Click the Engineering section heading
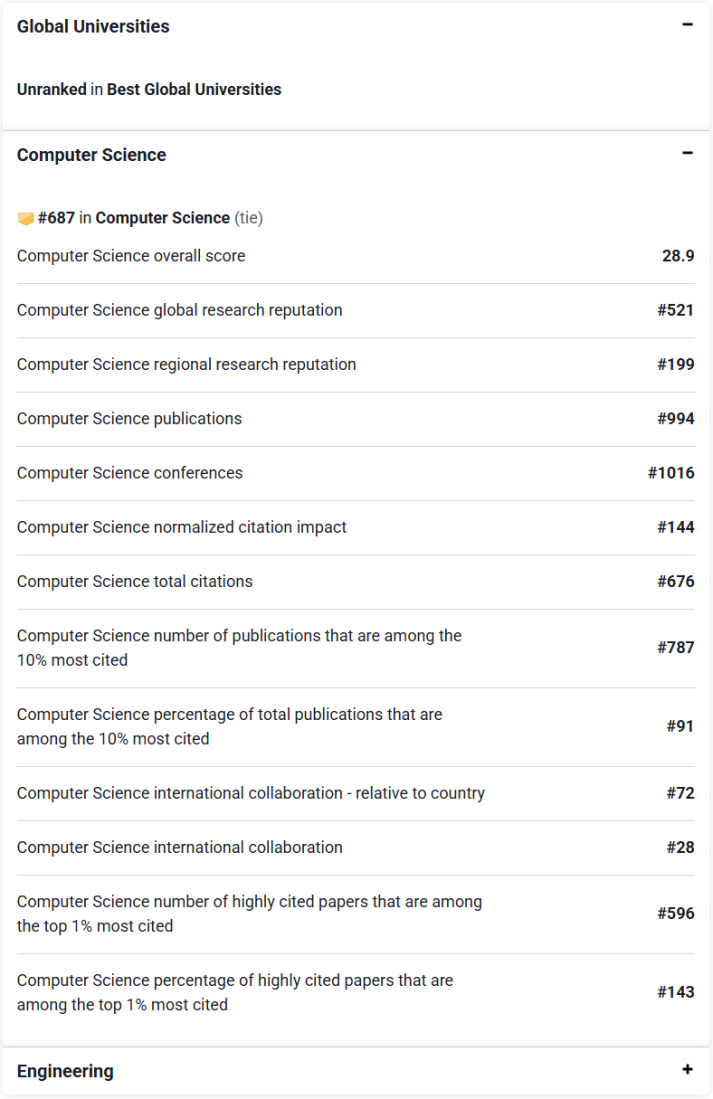 65,1071
